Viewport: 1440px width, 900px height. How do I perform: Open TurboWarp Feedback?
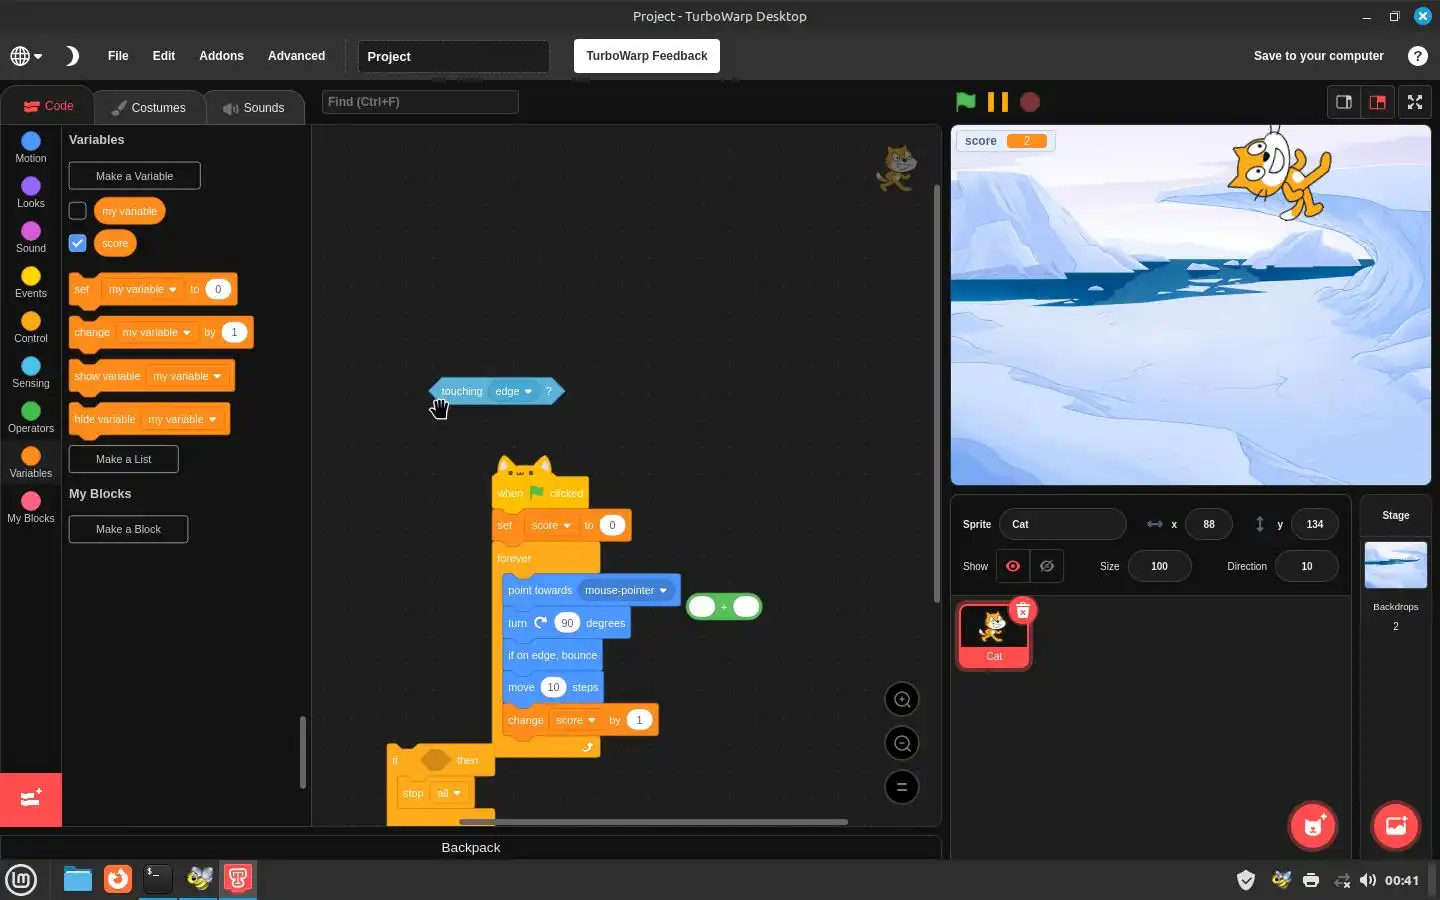coord(647,56)
